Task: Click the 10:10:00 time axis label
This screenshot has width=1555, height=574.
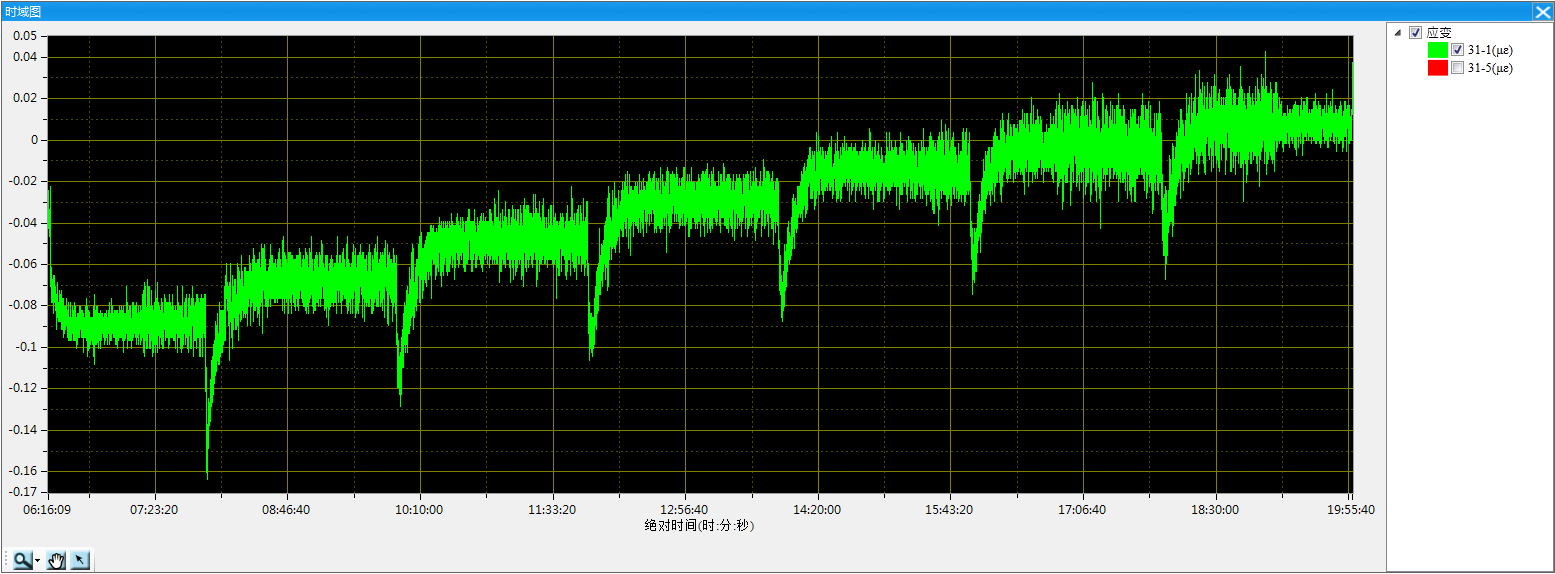Action: (x=420, y=510)
